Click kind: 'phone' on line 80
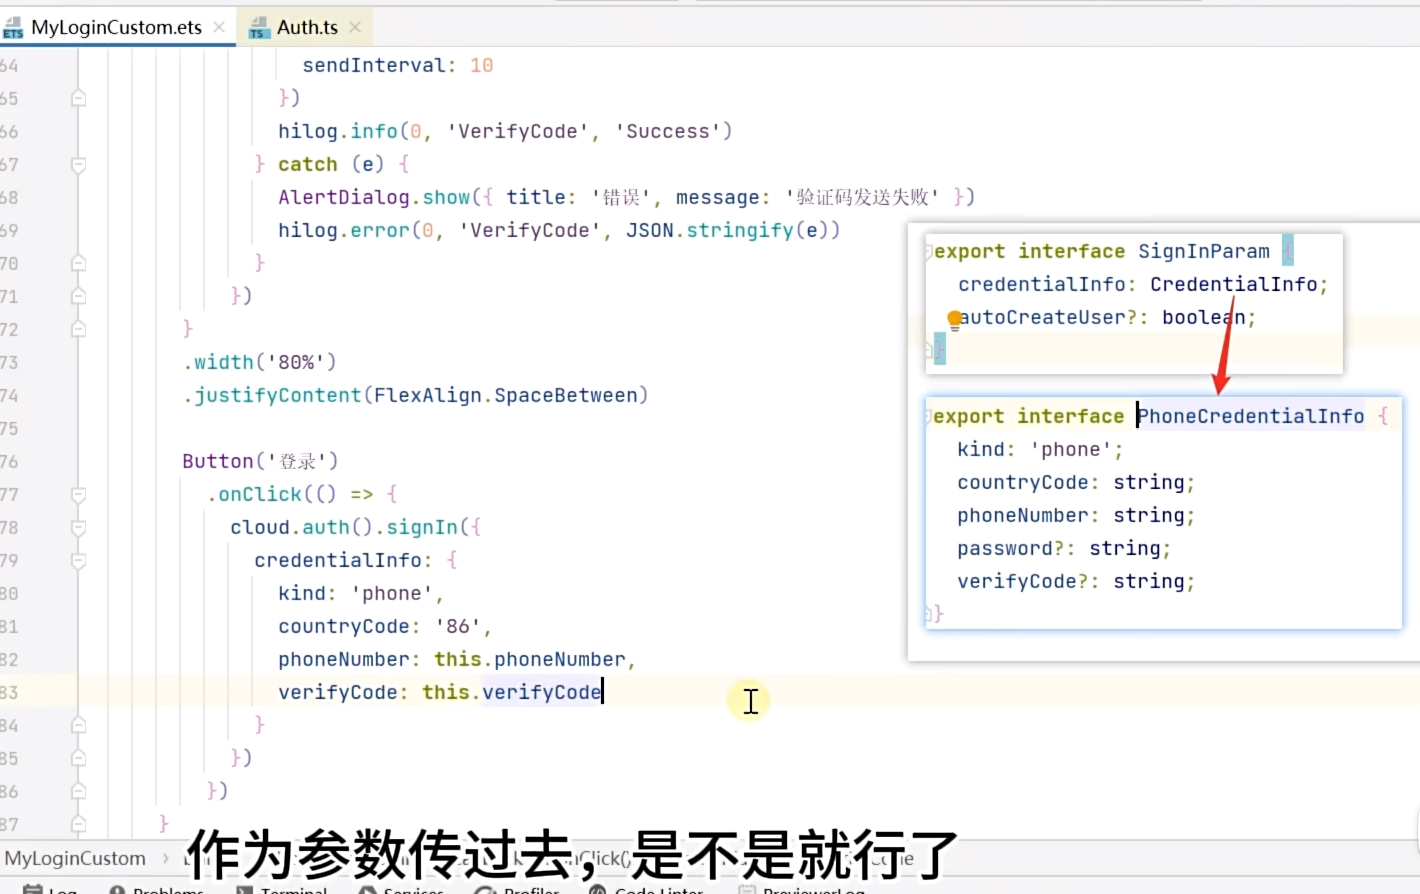1420x894 pixels. pyautogui.click(x=356, y=593)
